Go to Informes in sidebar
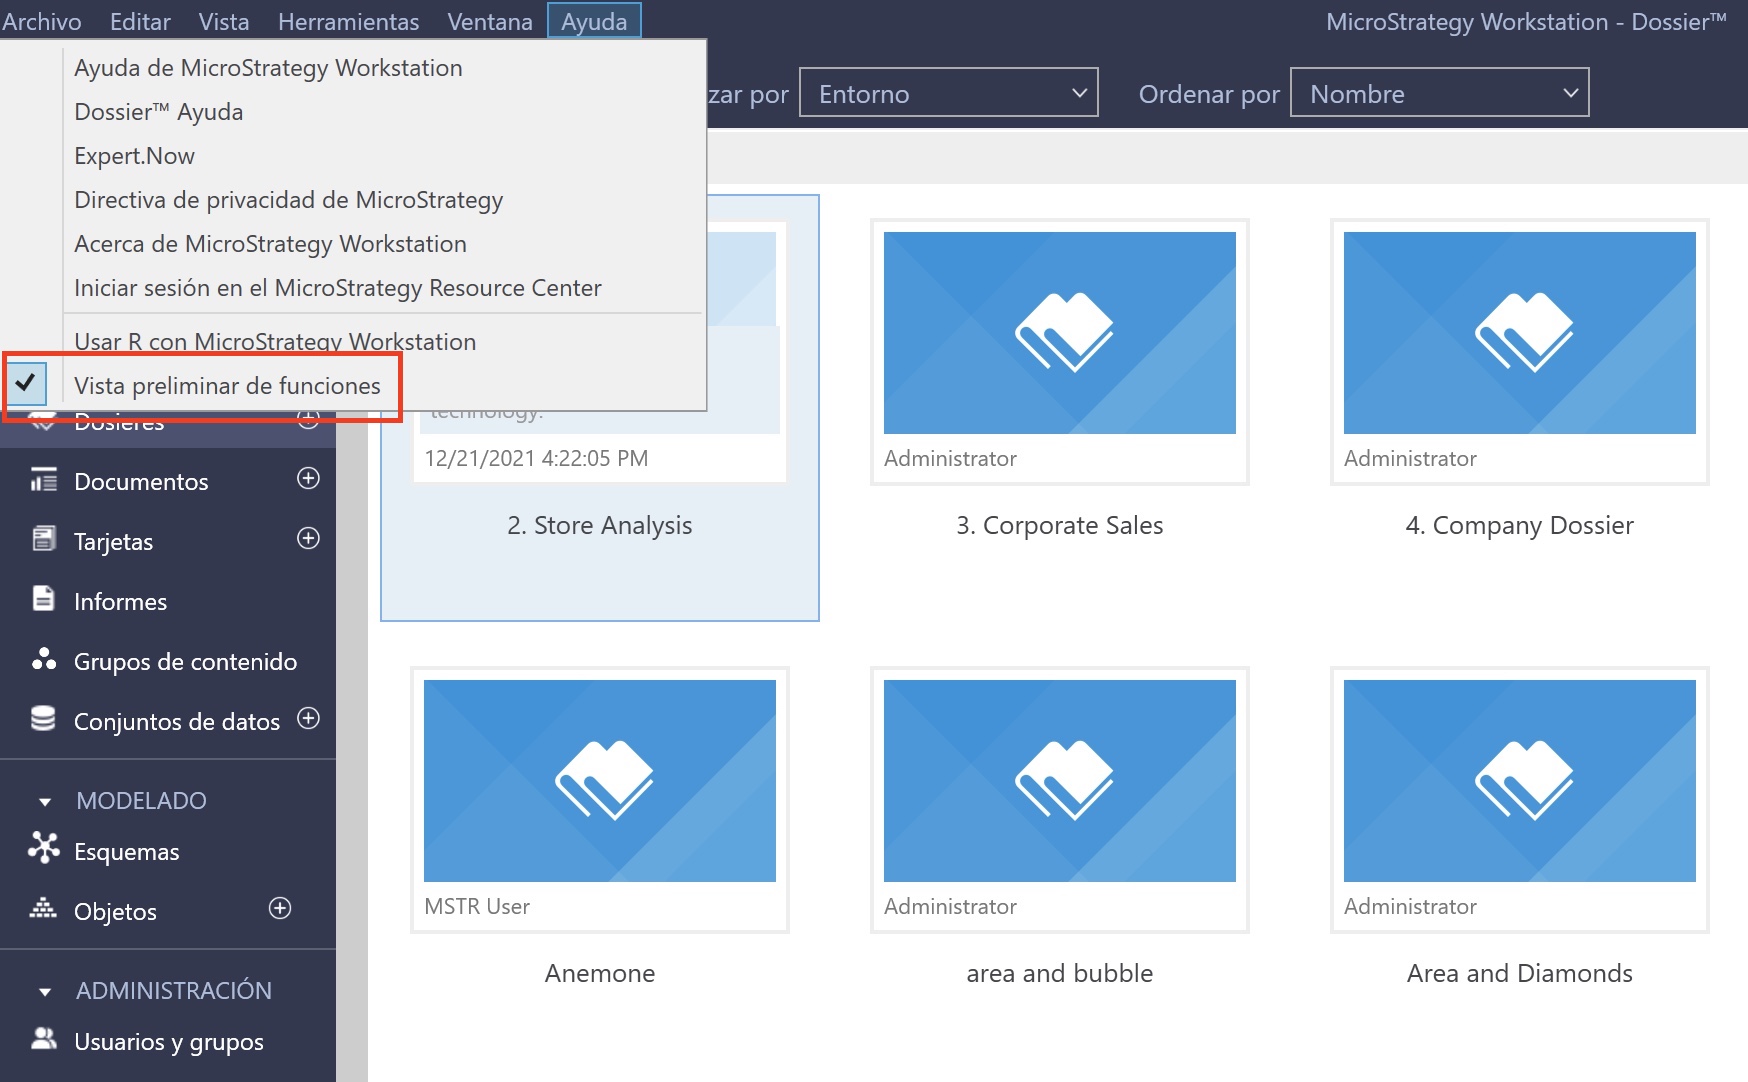Image resolution: width=1748 pixels, height=1082 pixels. pyautogui.click(x=120, y=601)
